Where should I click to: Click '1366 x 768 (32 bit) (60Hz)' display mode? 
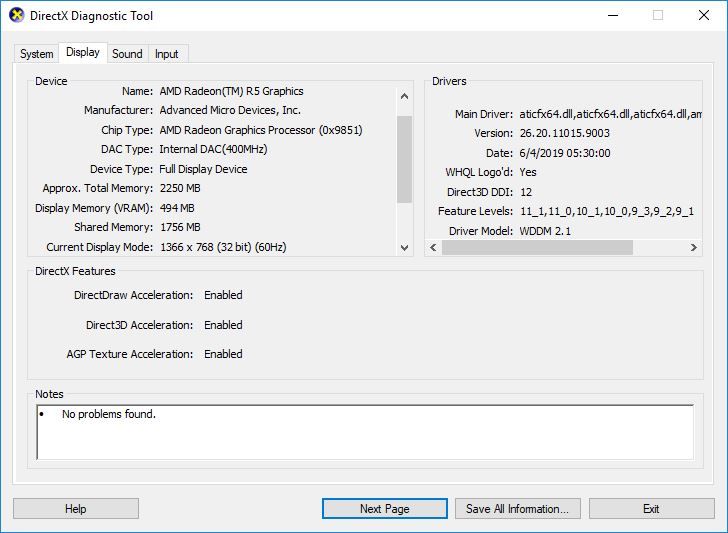(223, 247)
